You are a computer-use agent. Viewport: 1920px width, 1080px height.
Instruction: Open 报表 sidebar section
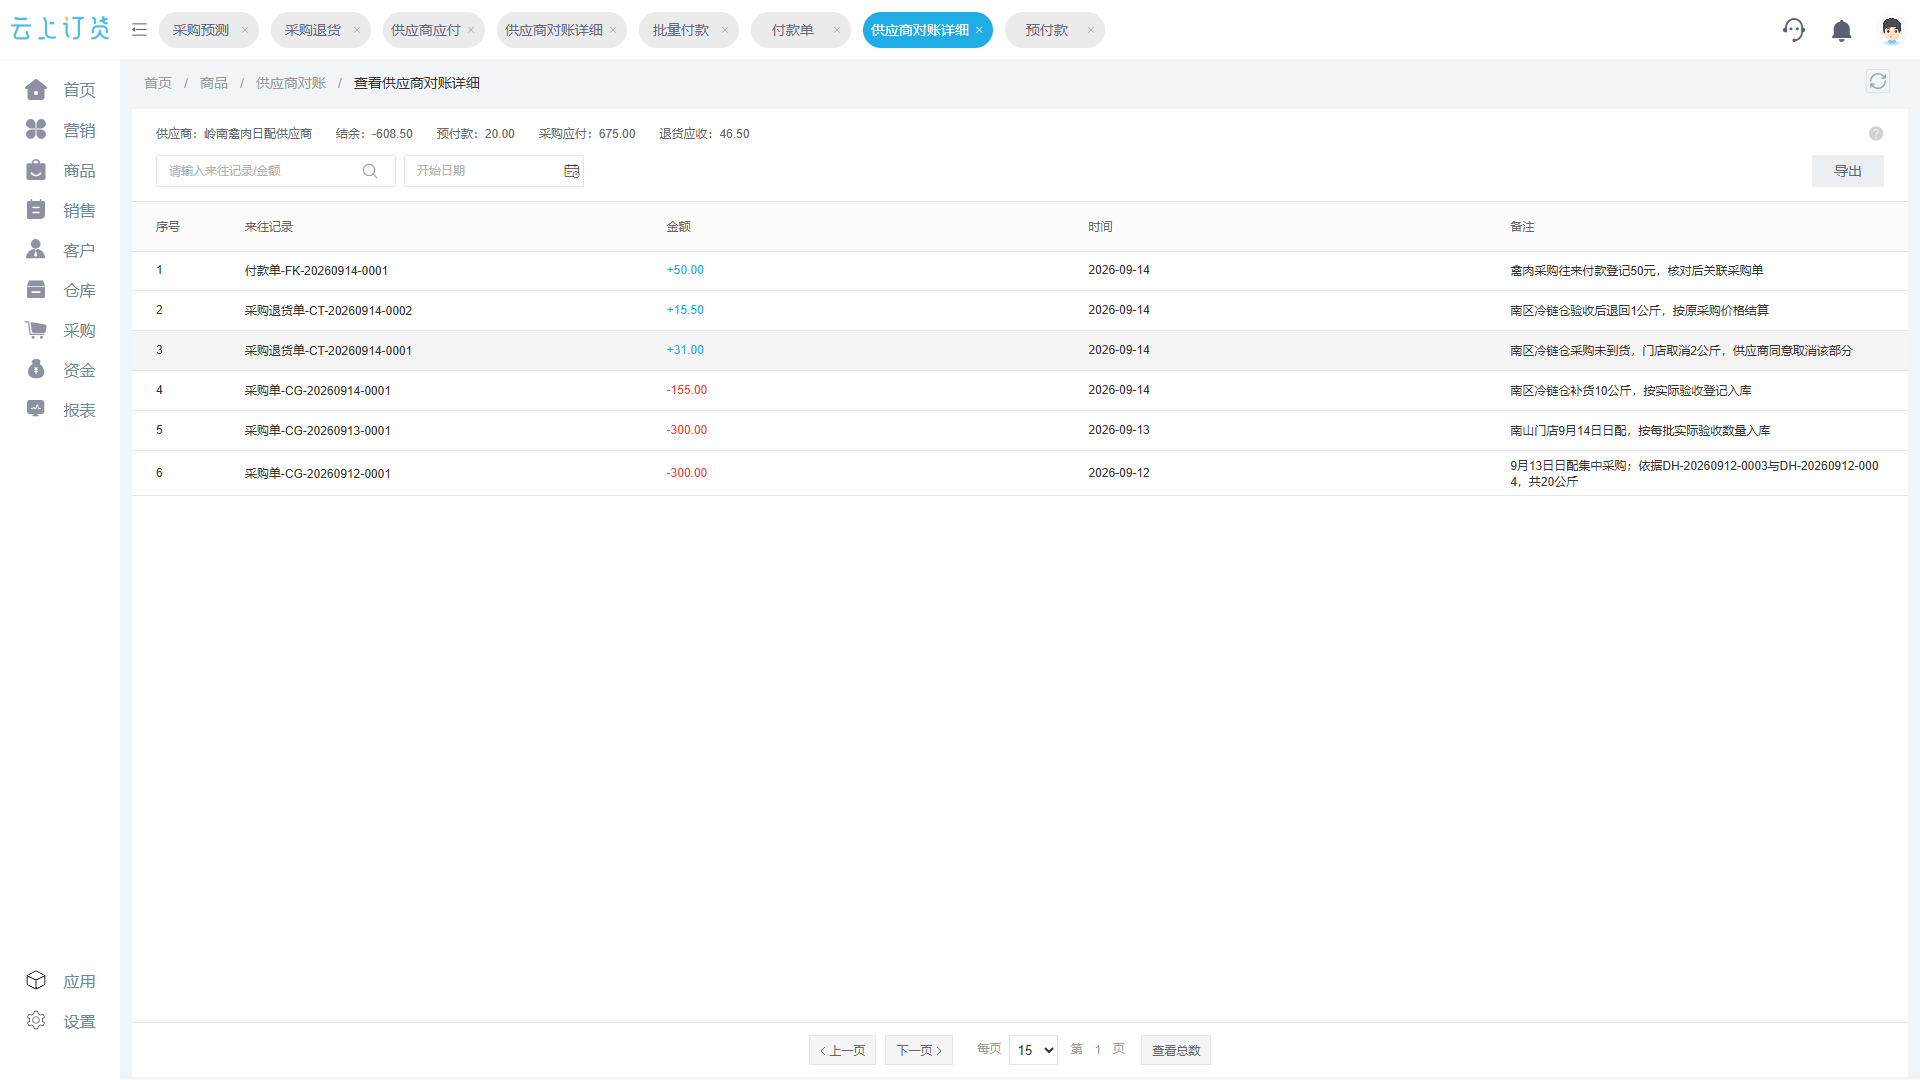(60, 410)
